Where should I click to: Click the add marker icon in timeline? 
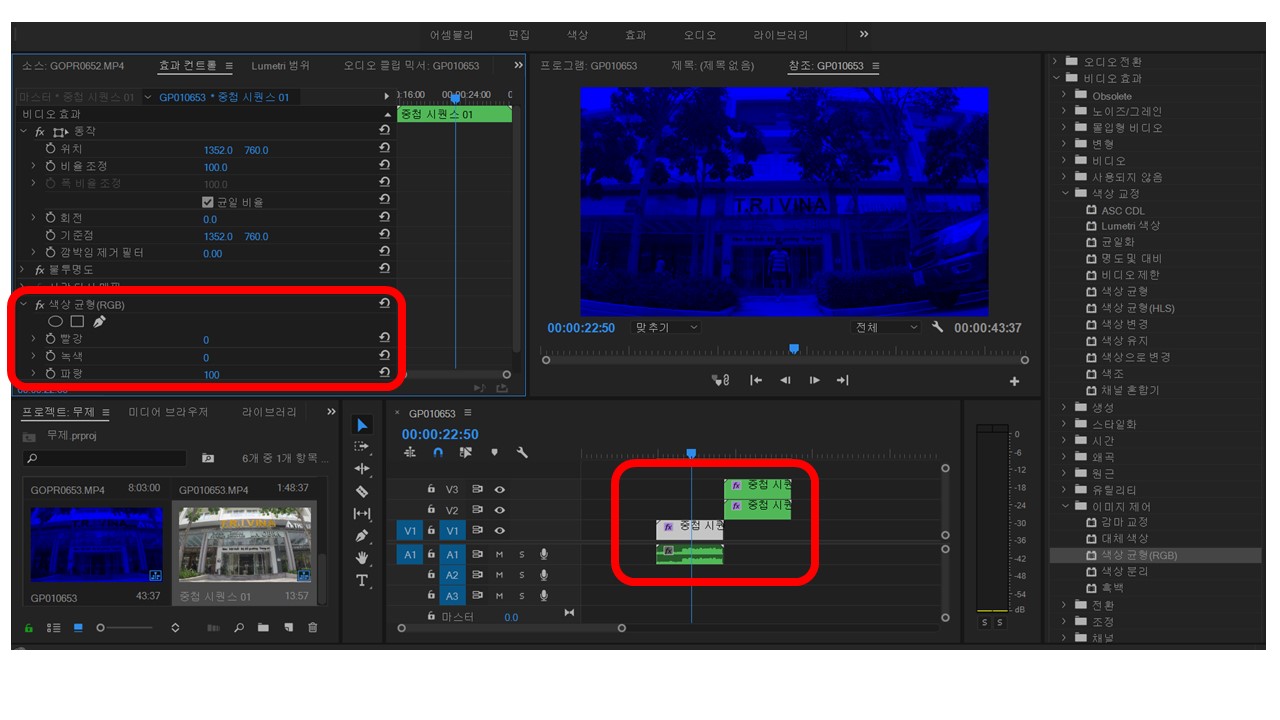[x=494, y=452]
